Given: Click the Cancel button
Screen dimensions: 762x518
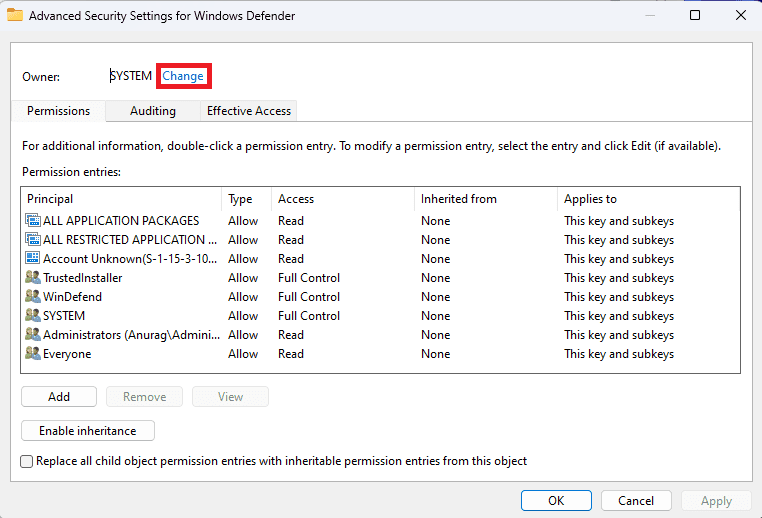Looking at the screenshot, I should (x=636, y=501).
